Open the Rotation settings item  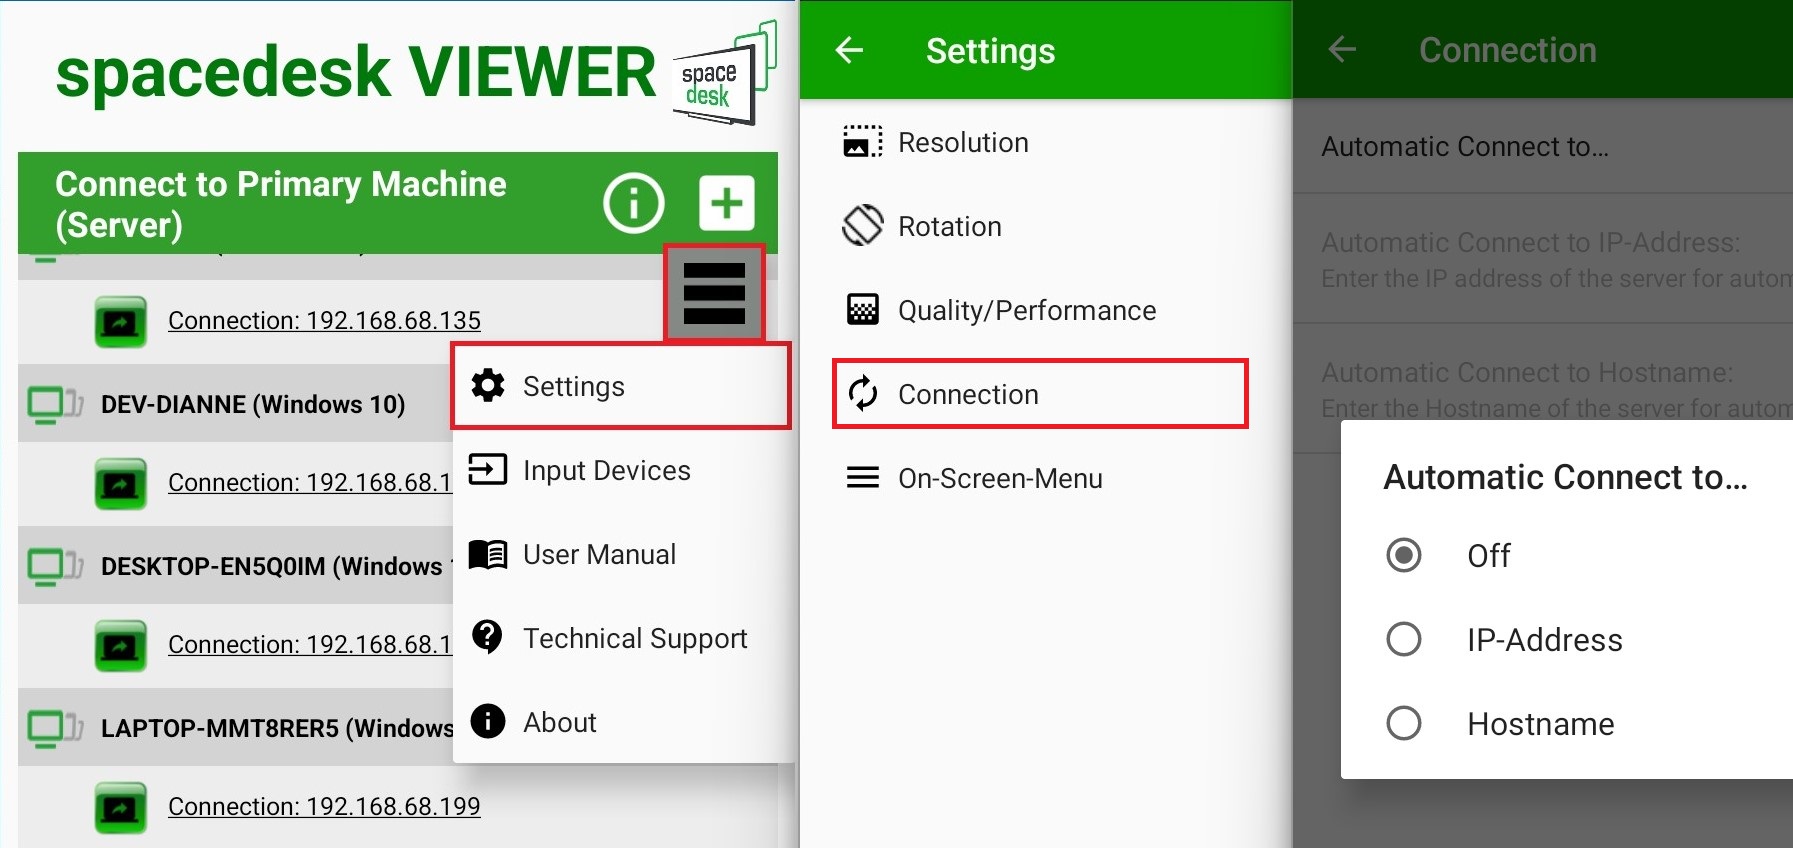coord(1046,226)
